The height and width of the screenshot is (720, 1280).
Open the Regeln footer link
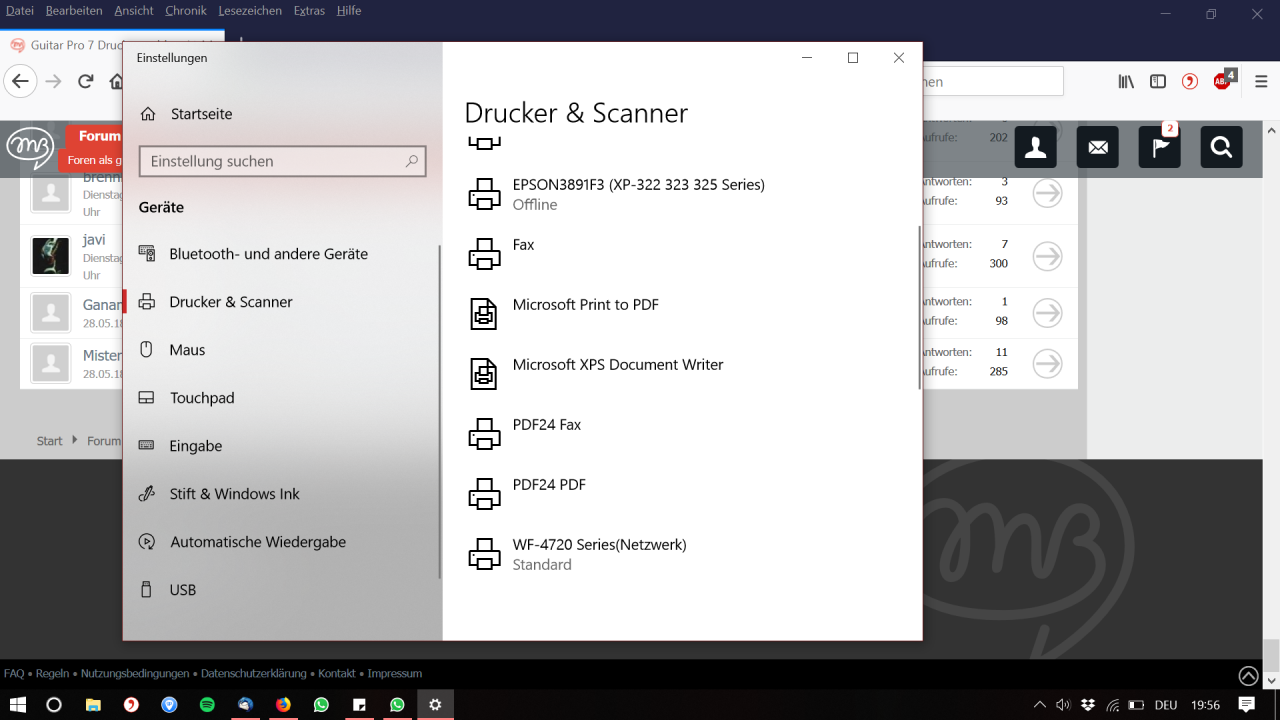[x=52, y=674]
